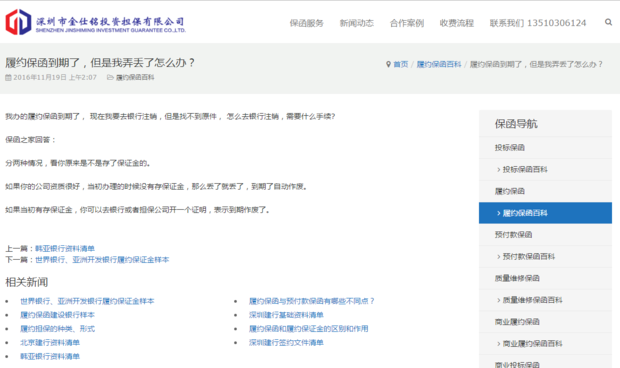Open 新闻动态 navigation menu
The image size is (620, 368).
point(357,23)
